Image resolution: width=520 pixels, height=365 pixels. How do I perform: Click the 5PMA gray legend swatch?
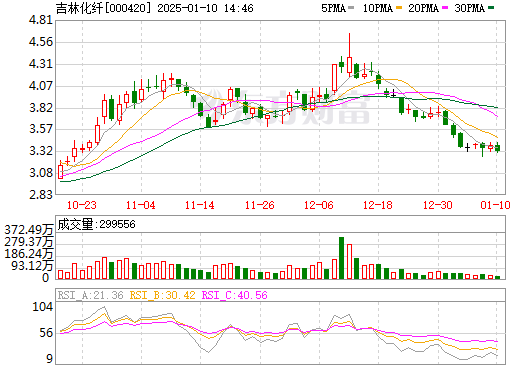(x=351, y=8)
